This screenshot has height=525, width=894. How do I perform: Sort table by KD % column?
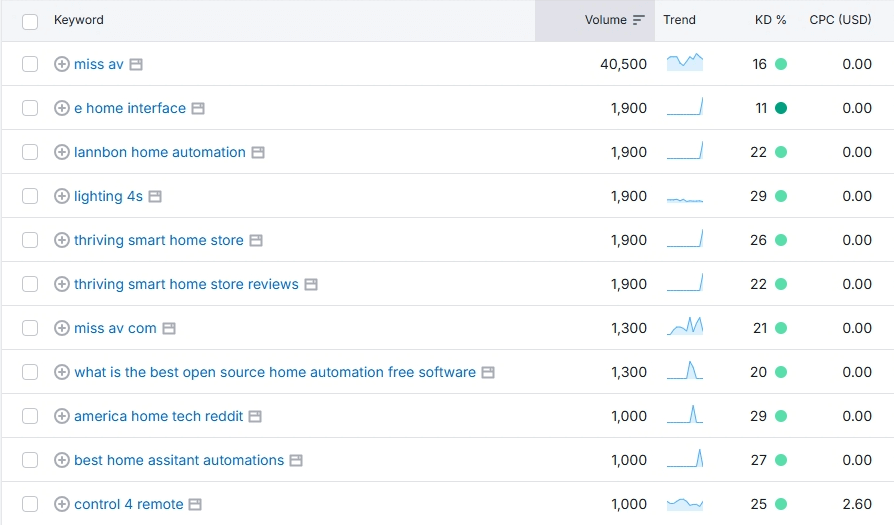tap(770, 20)
